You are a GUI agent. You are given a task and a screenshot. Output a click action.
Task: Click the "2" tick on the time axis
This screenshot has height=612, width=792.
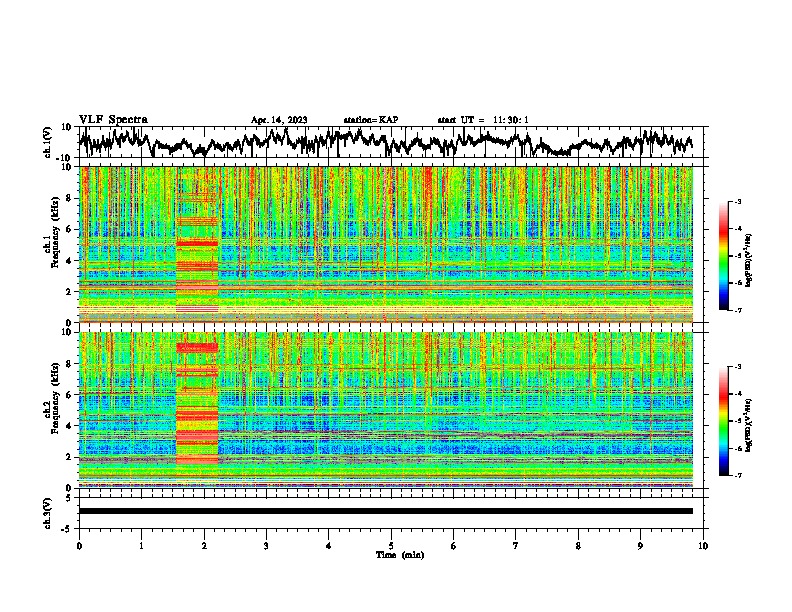click(204, 546)
